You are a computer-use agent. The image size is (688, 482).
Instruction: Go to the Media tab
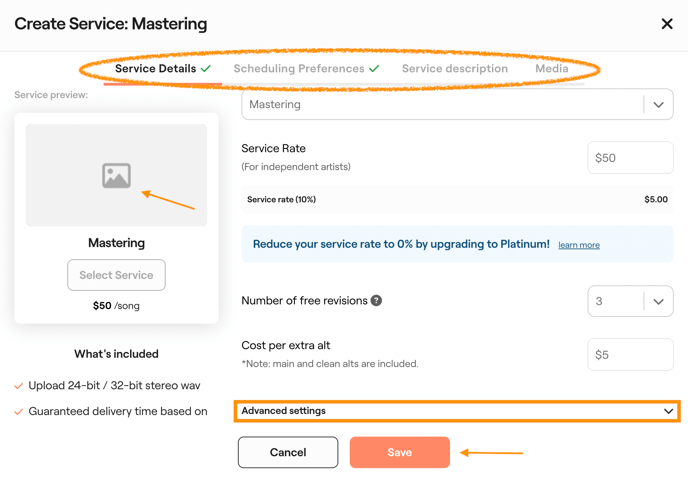pyautogui.click(x=552, y=69)
